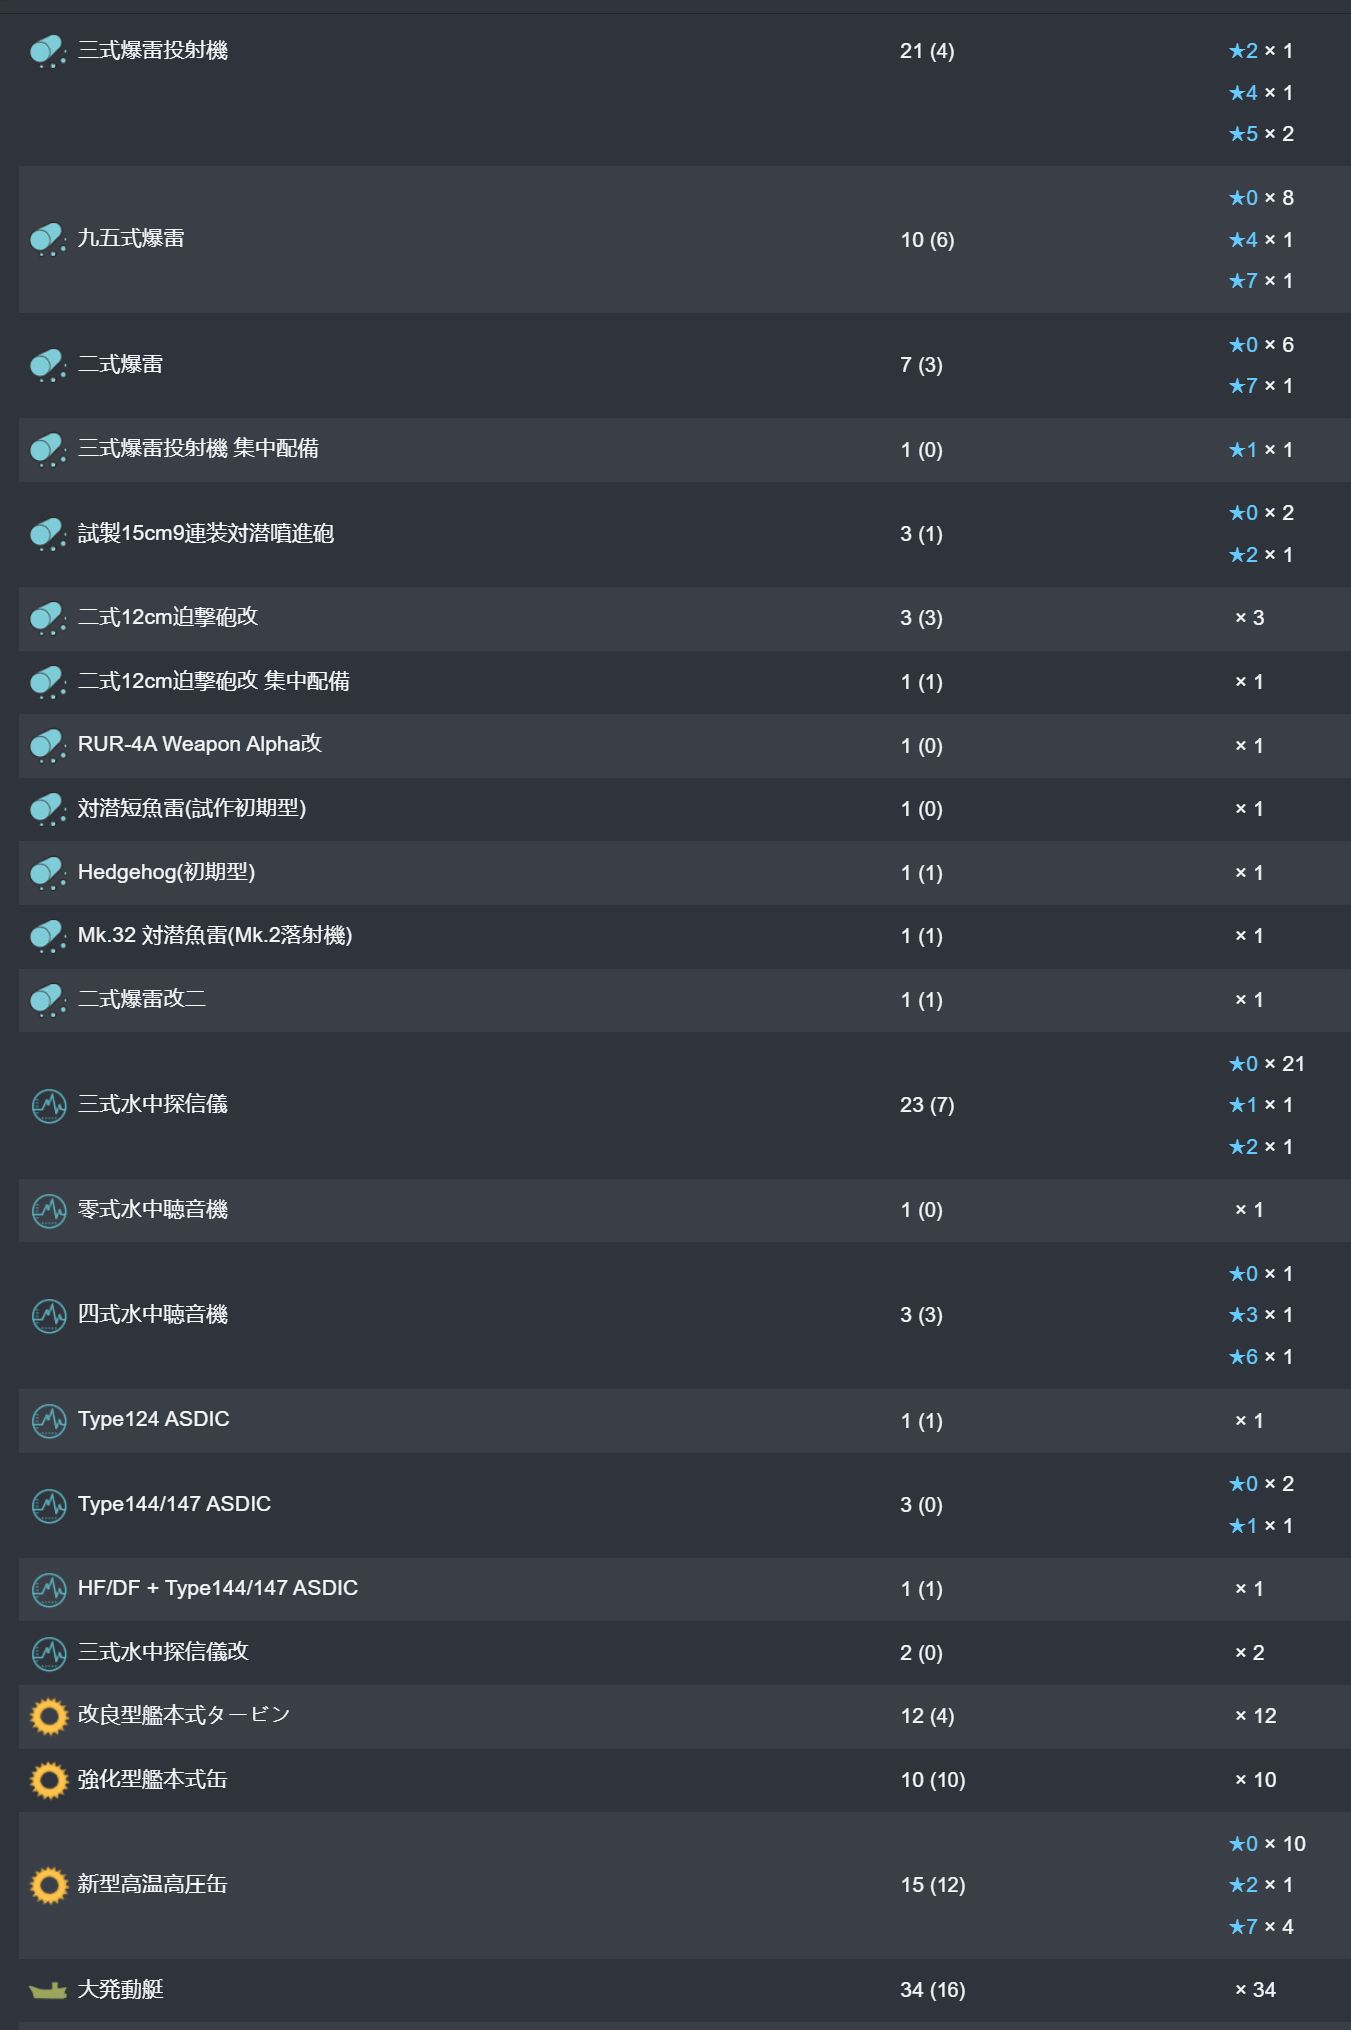Click the ★7 × 4 entry of 新型高温高圧缶

pos(1261,1927)
